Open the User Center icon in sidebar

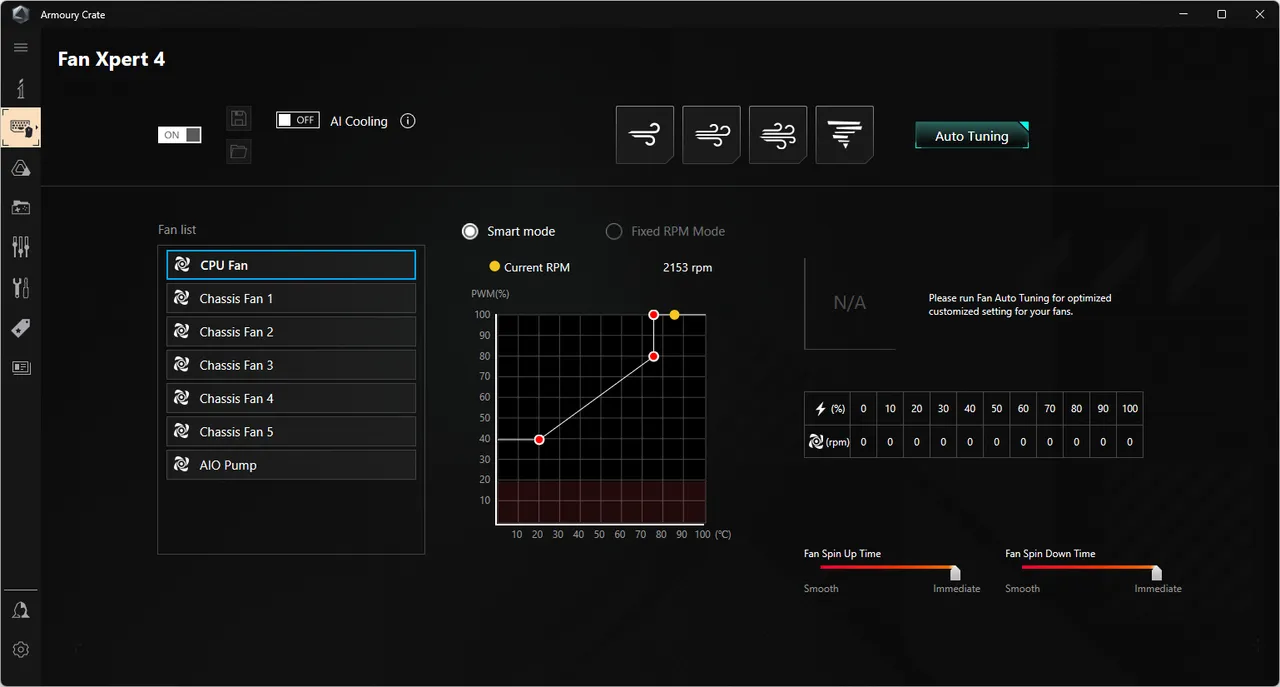click(21, 610)
